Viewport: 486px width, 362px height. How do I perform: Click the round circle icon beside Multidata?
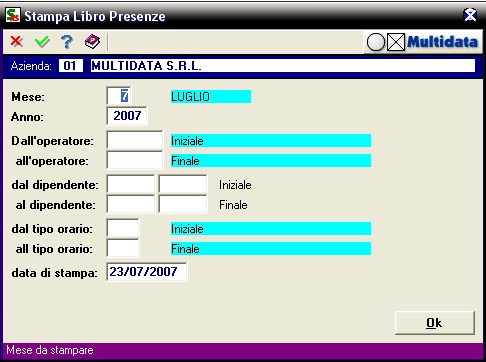click(376, 42)
